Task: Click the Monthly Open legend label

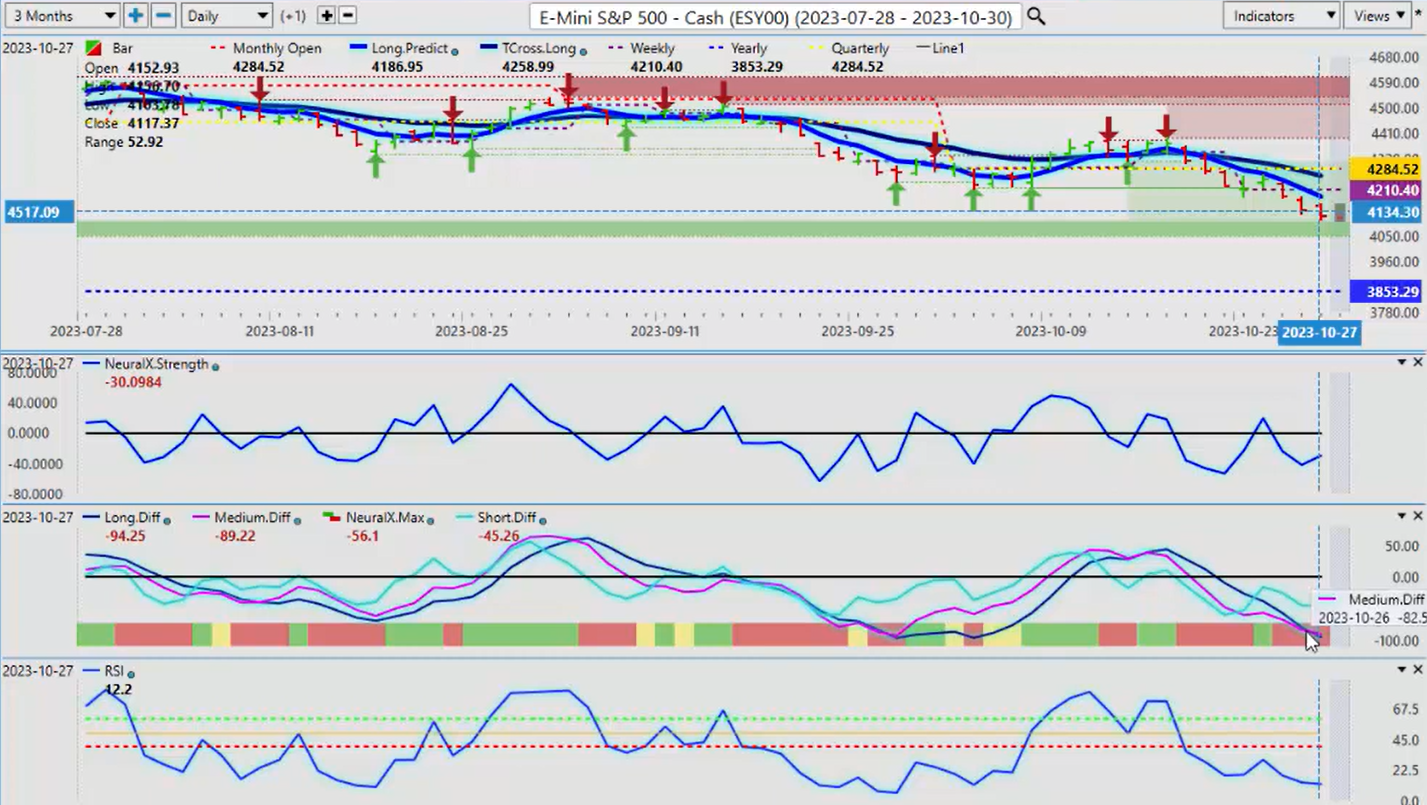Action: point(277,48)
